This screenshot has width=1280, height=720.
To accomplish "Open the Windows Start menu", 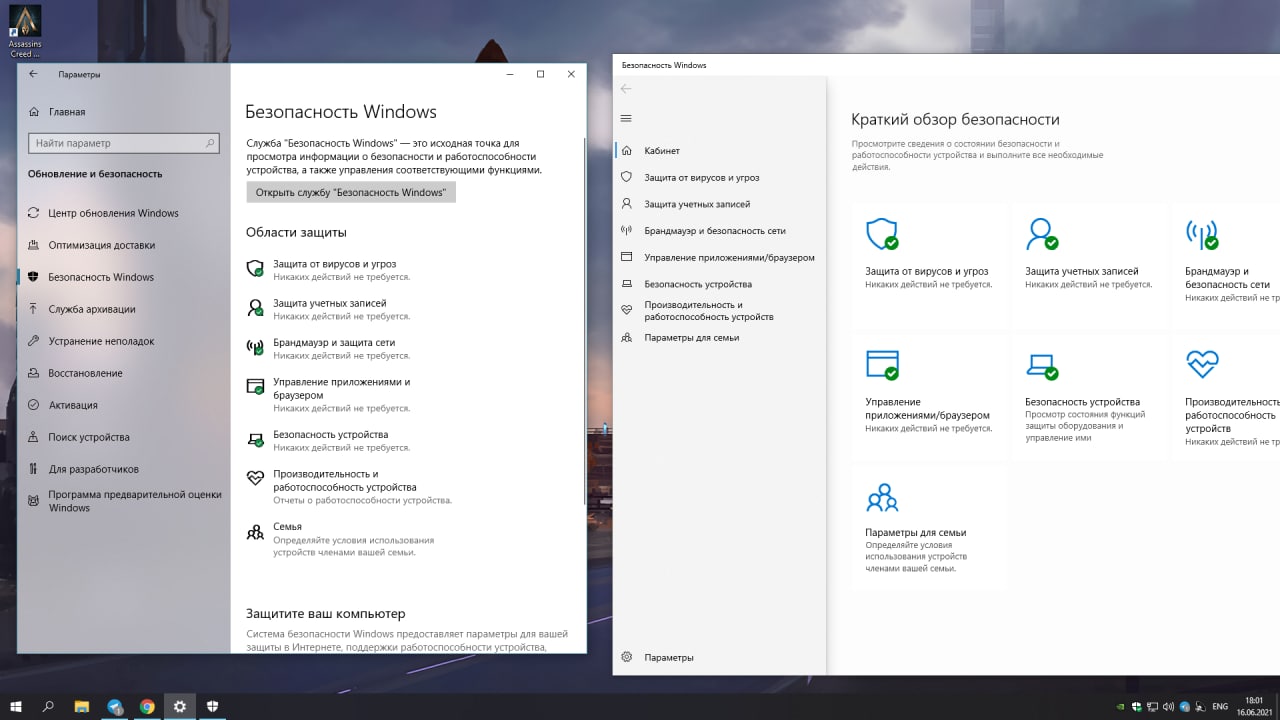I will coord(16,706).
